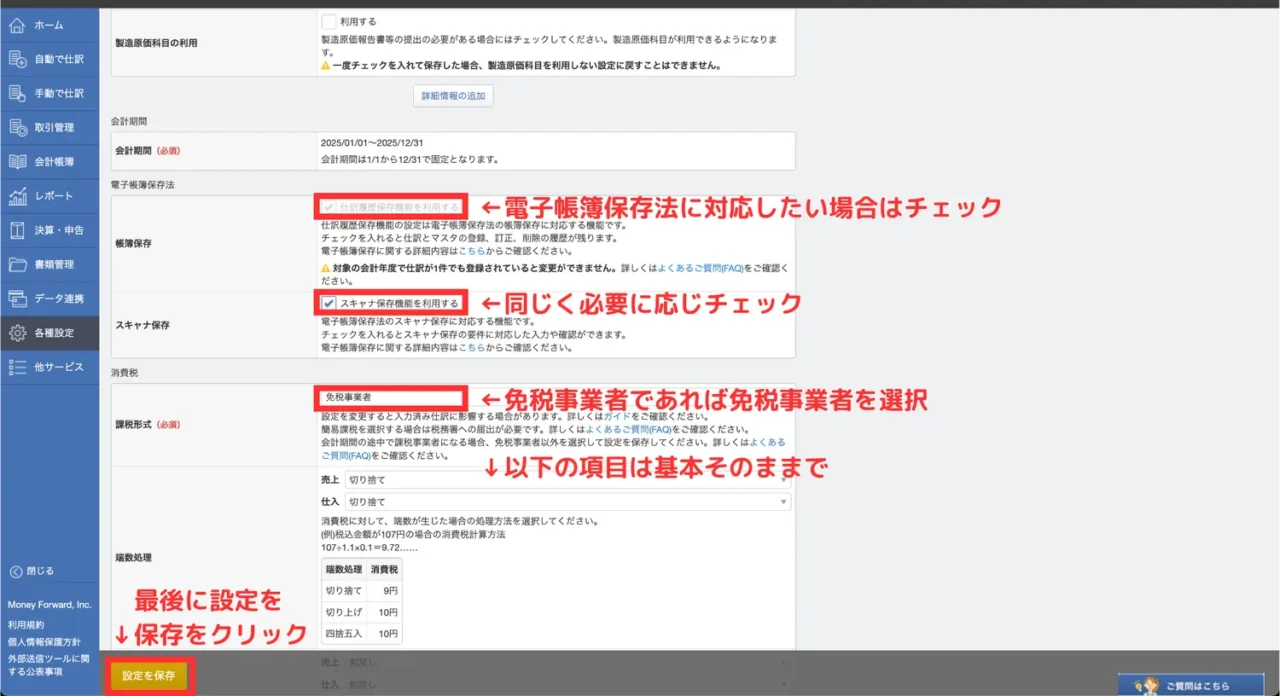
Task: Toggle 仕訳履歴保存機能を利用する checkbox
Action: point(328,207)
